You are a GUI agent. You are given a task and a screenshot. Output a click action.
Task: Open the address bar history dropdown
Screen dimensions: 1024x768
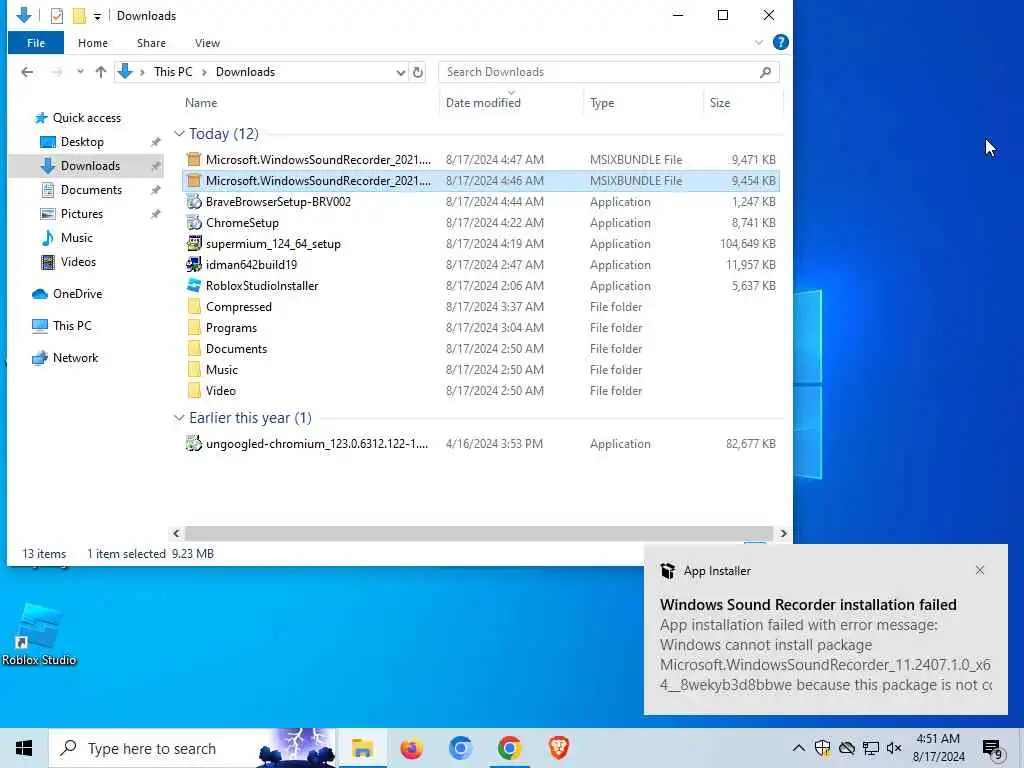(x=400, y=72)
